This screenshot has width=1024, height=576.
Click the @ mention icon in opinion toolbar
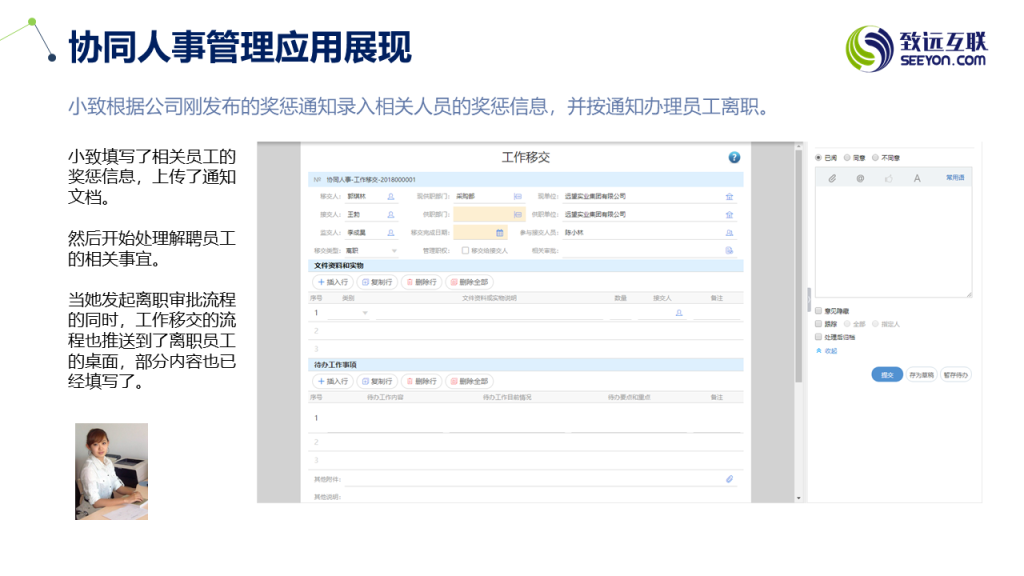coord(860,178)
